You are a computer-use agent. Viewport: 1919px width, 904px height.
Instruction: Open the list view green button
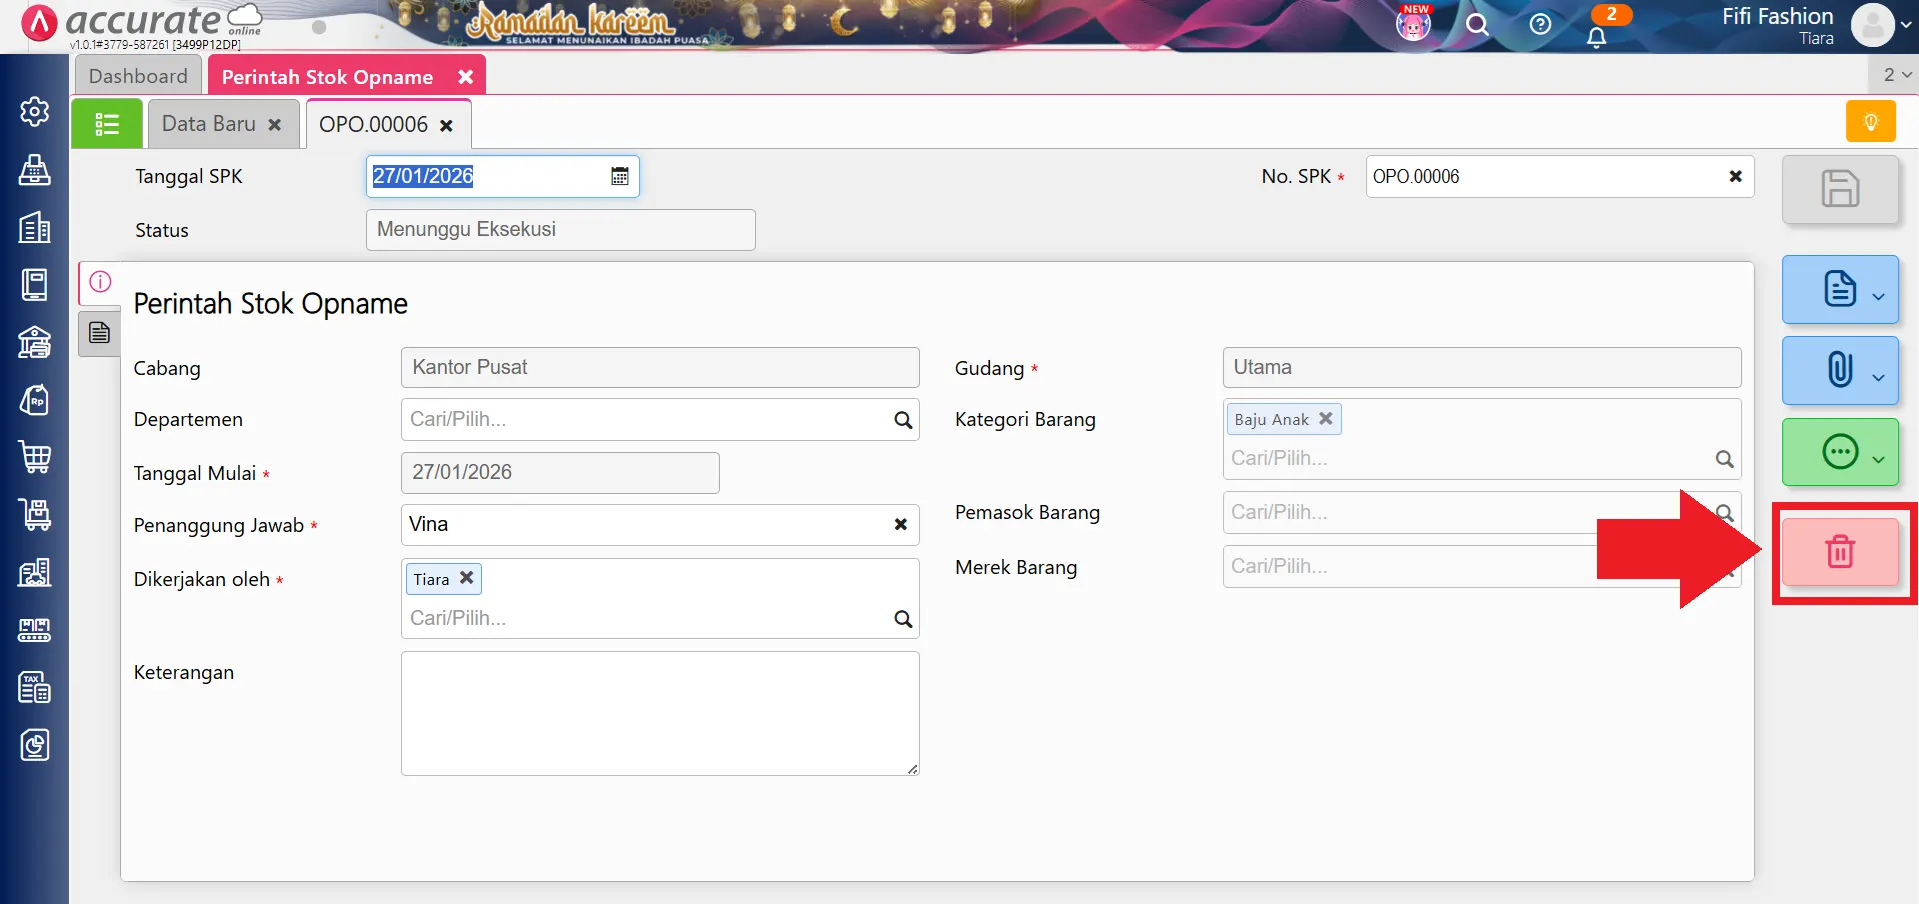coord(107,124)
